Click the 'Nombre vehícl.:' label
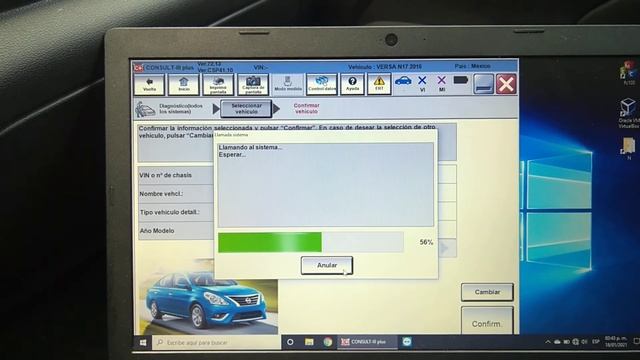Viewport: 640px width, 360px height. coord(161,194)
